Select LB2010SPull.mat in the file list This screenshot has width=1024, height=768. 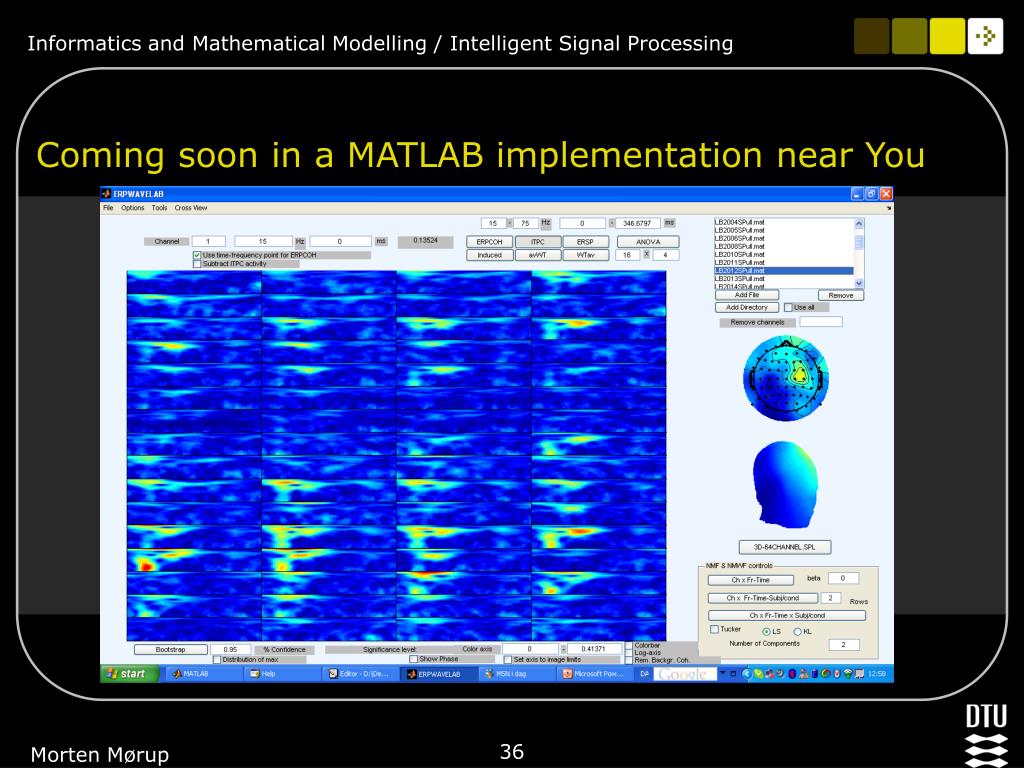[784, 255]
